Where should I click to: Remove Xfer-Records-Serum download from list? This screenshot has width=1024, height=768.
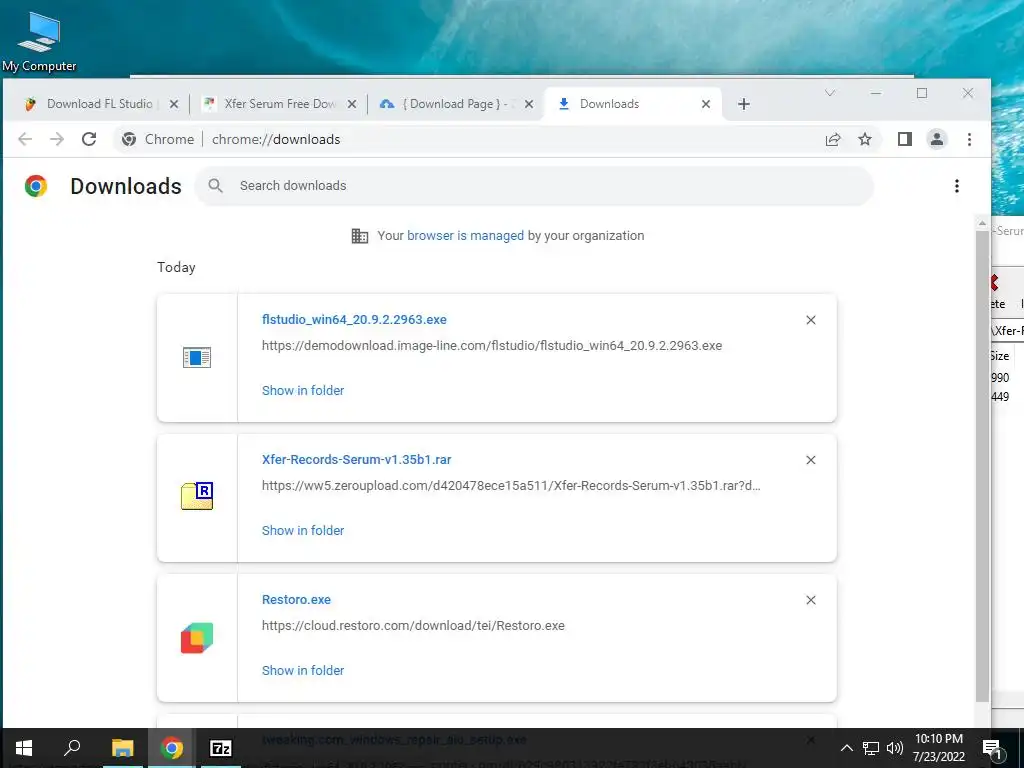click(810, 460)
